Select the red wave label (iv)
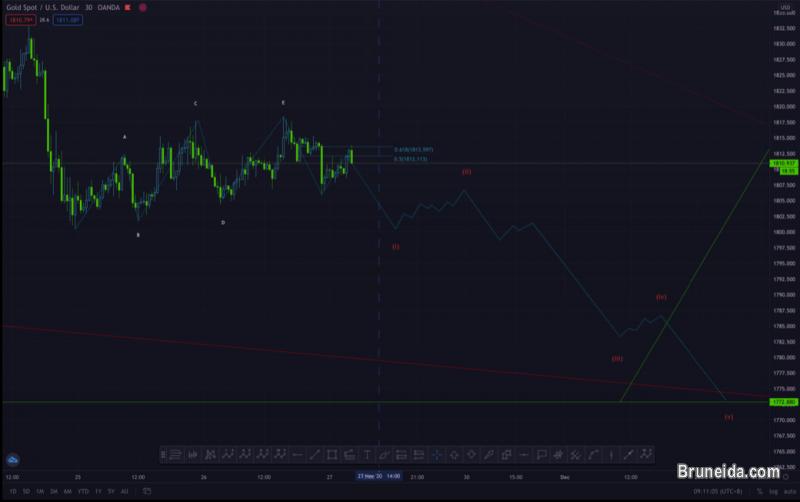This screenshot has height=502, width=800. (661, 297)
